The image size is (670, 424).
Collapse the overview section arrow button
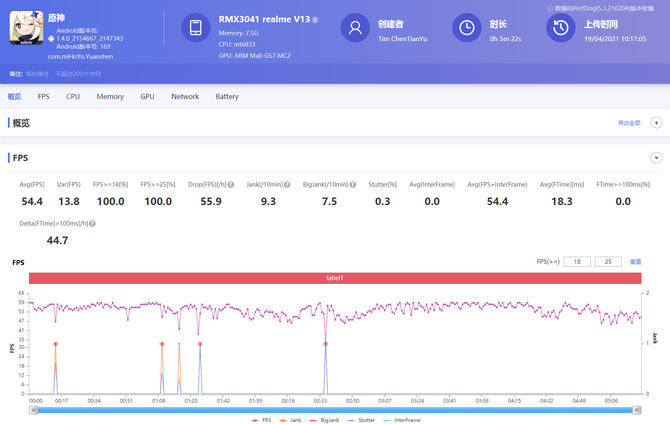click(x=656, y=123)
